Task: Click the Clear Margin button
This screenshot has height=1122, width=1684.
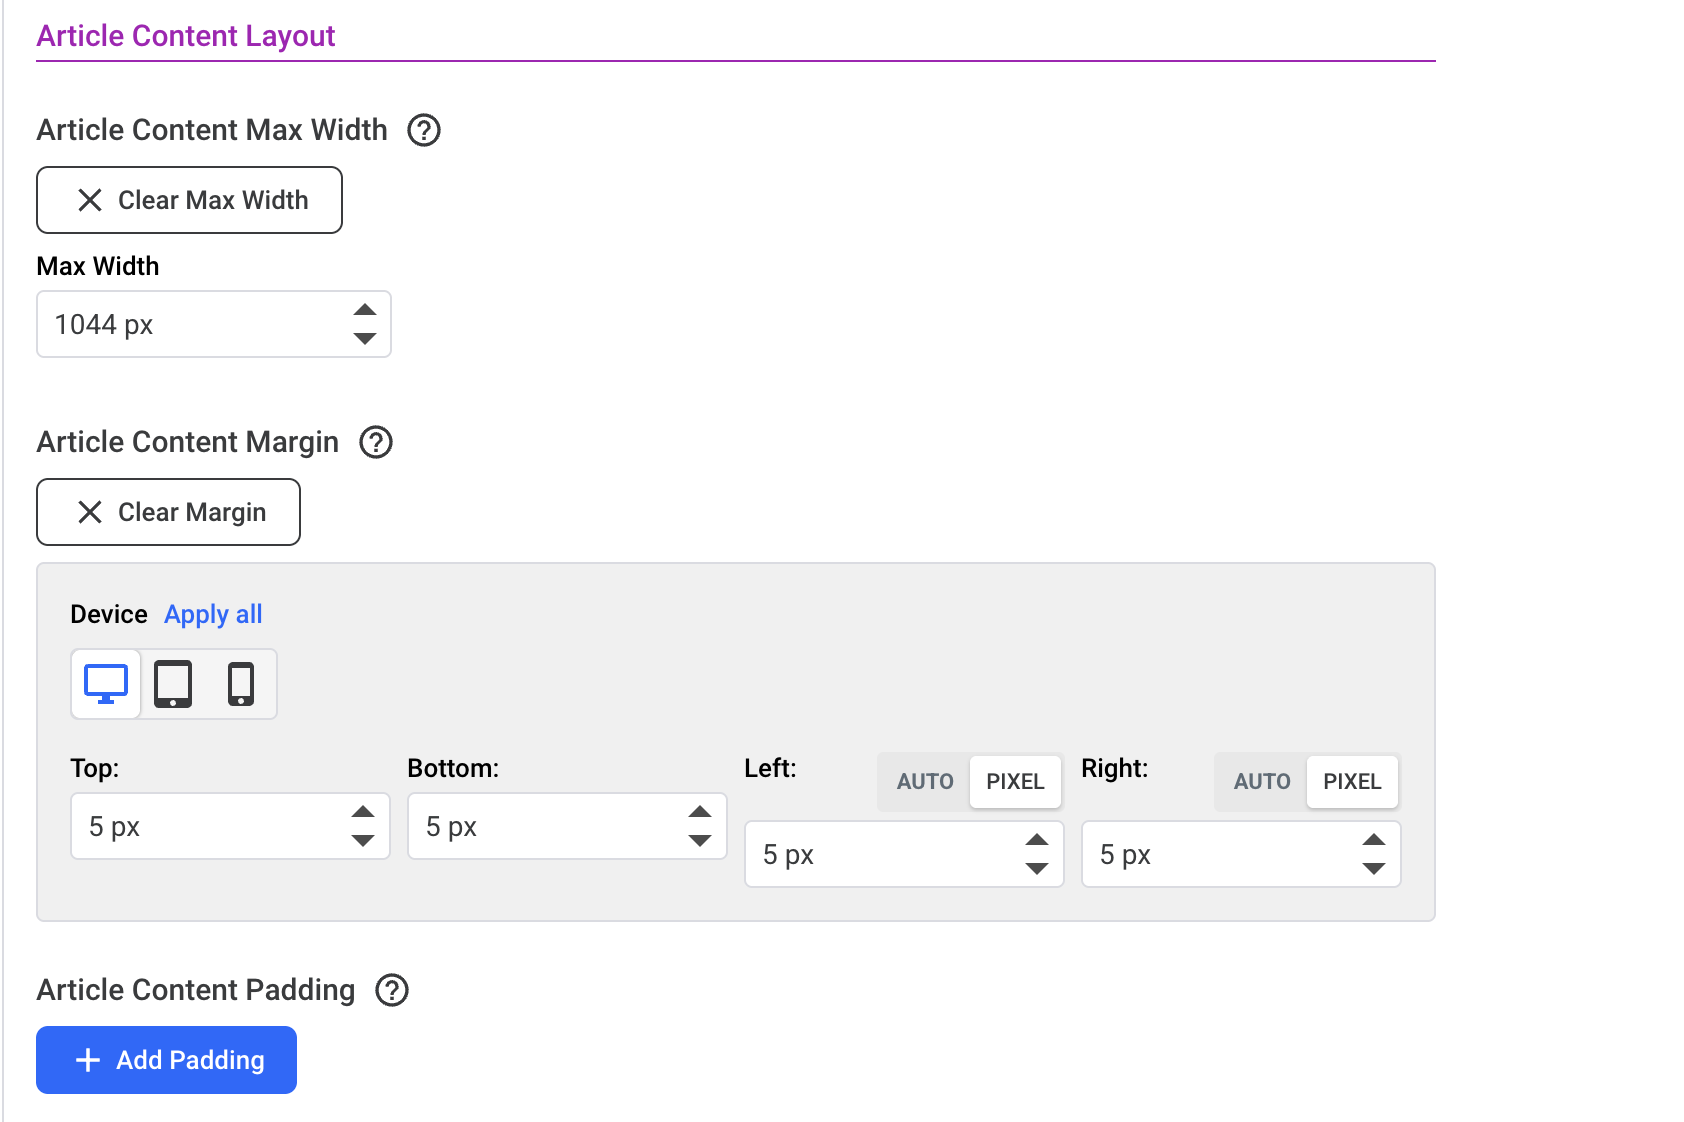Action: 168,512
